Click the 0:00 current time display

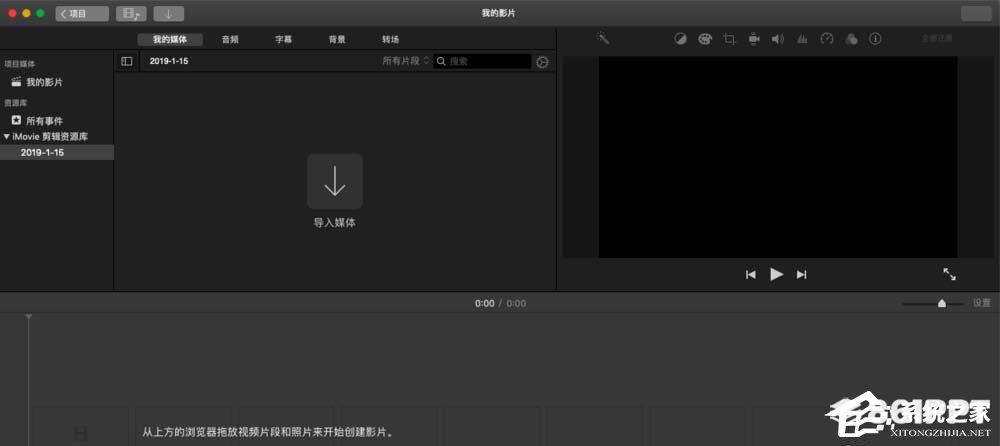(485, 304)
